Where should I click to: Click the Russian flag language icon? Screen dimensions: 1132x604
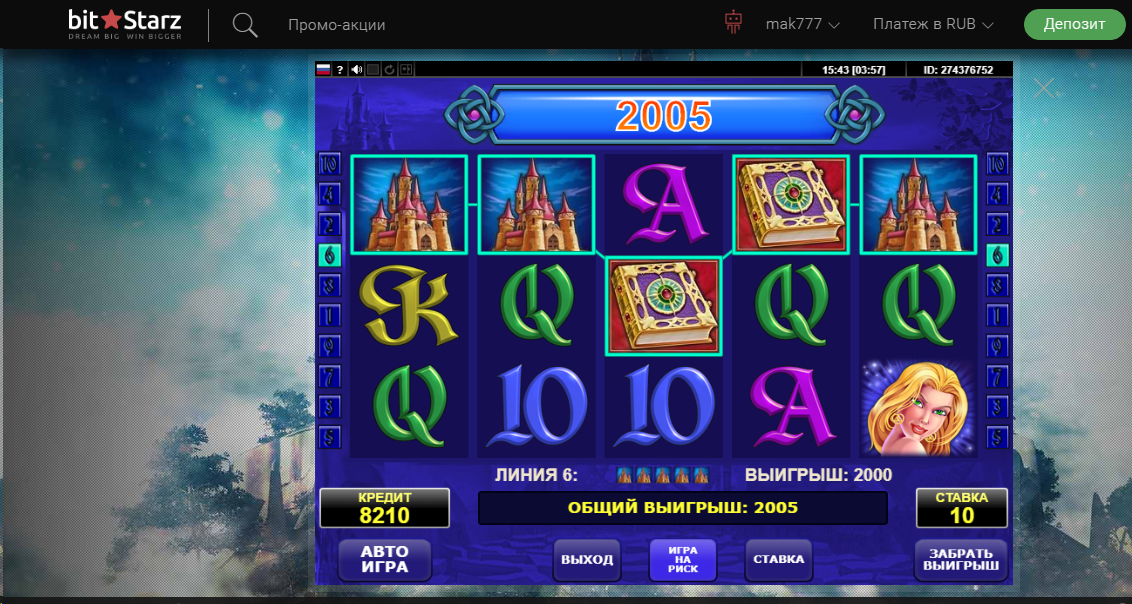[323, 69]
